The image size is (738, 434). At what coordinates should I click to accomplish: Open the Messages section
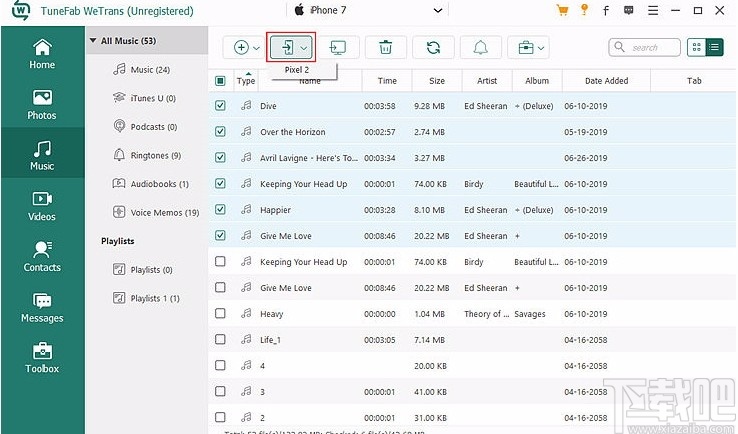point(42,307)
